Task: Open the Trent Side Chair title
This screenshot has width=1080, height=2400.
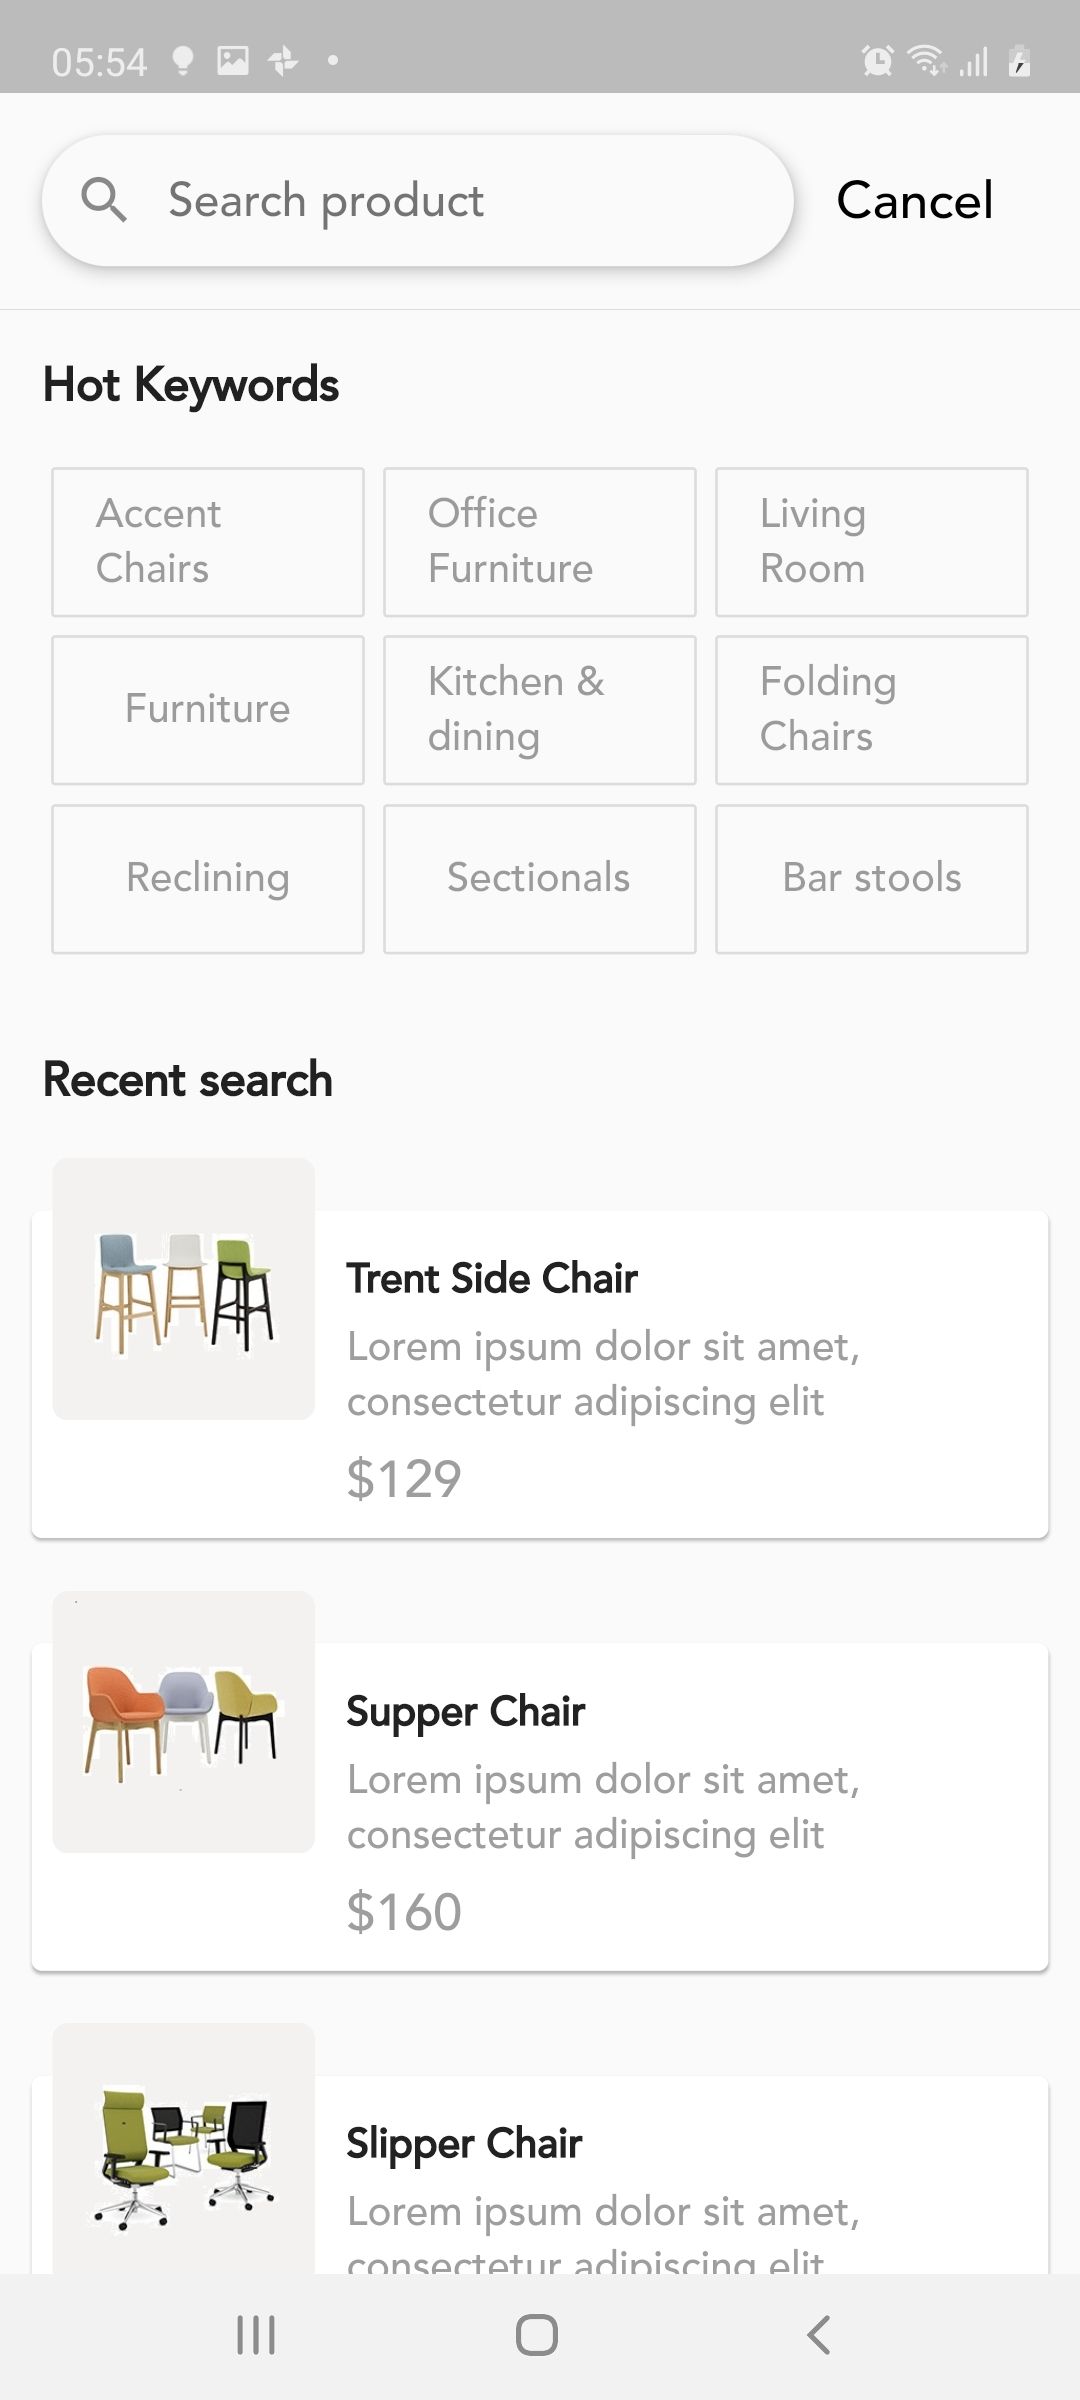Action: [492, 1279]
